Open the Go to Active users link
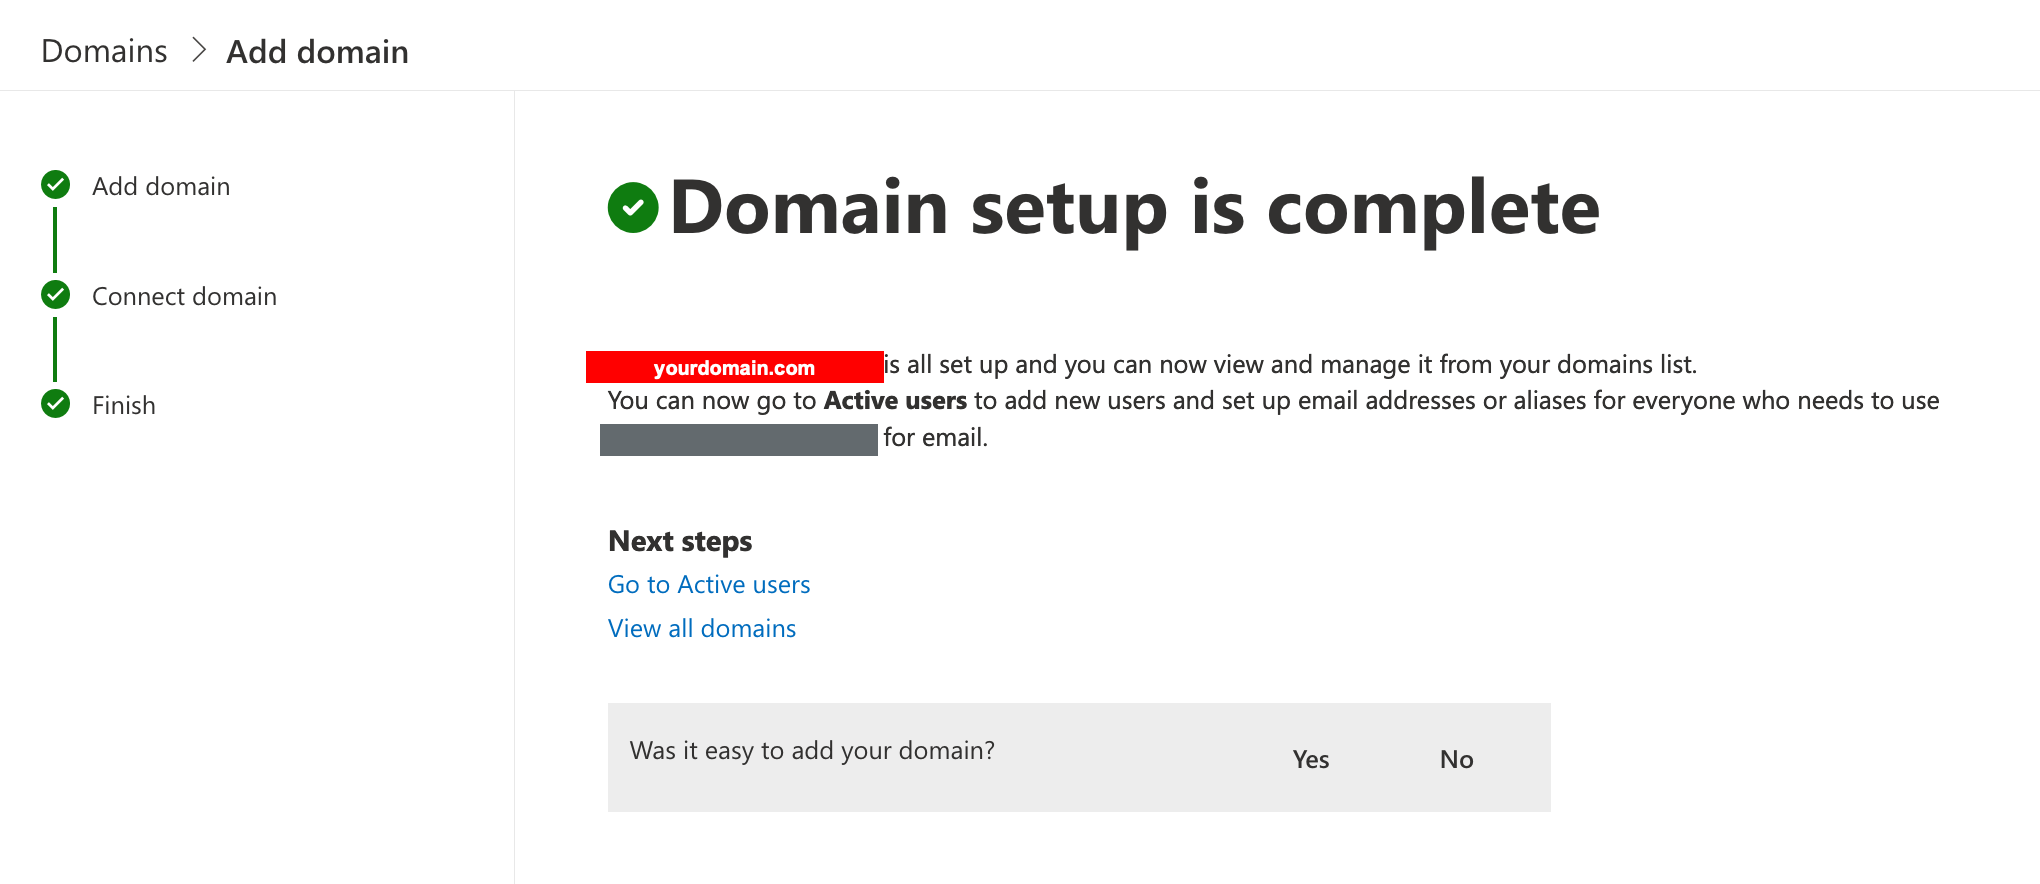This screenshot has height=884, width=2040. click(709, 585)
